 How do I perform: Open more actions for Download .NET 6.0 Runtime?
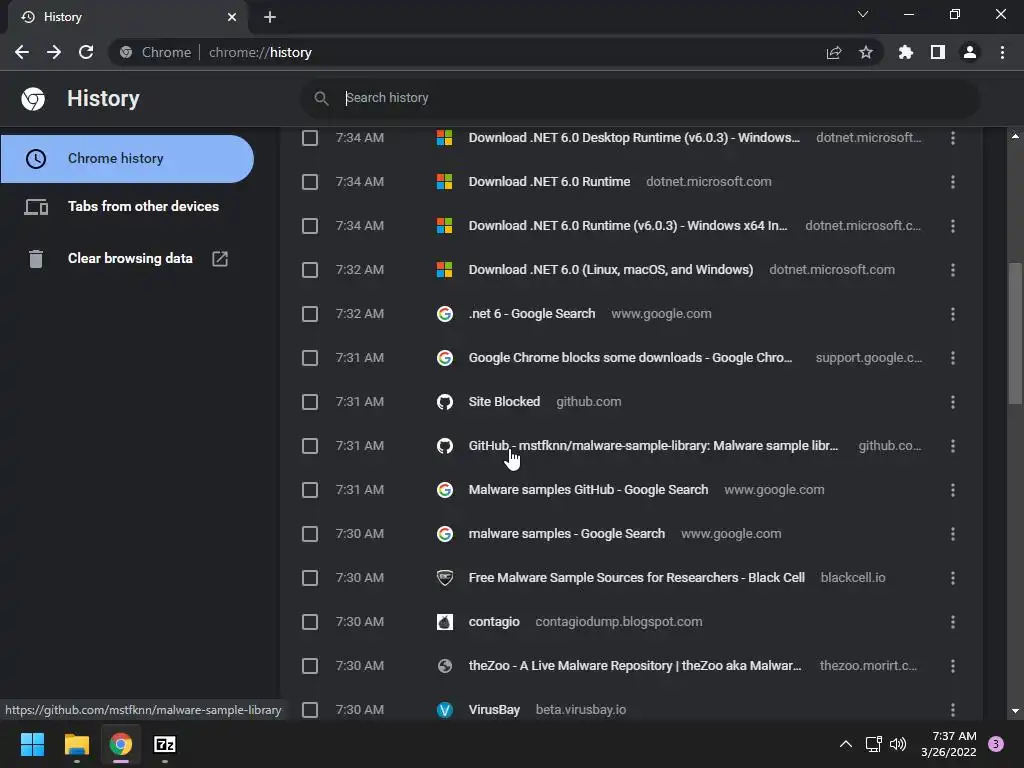tap(953, 182)
